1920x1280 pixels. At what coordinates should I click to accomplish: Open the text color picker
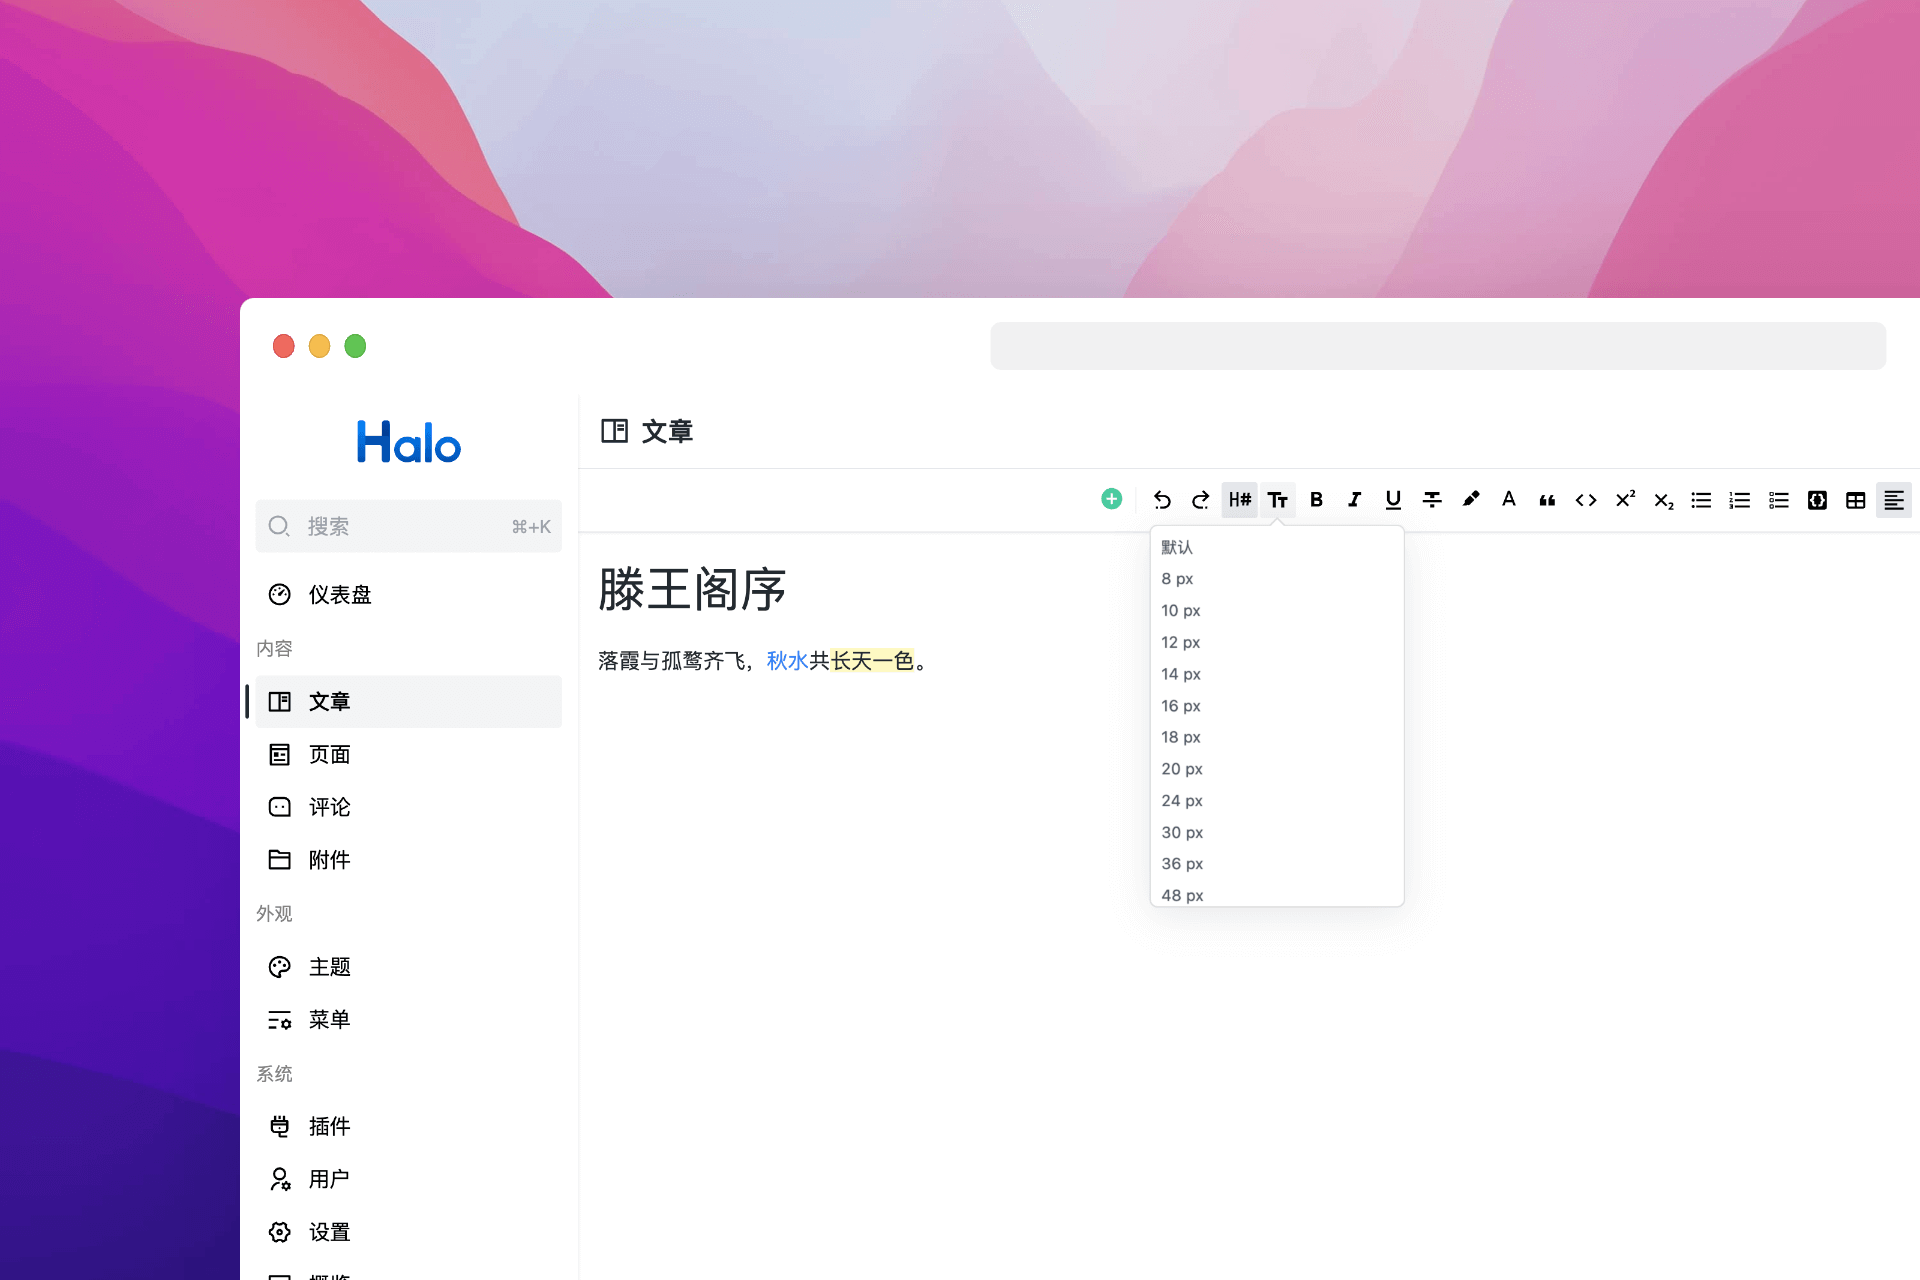[x=1509, y=500]
